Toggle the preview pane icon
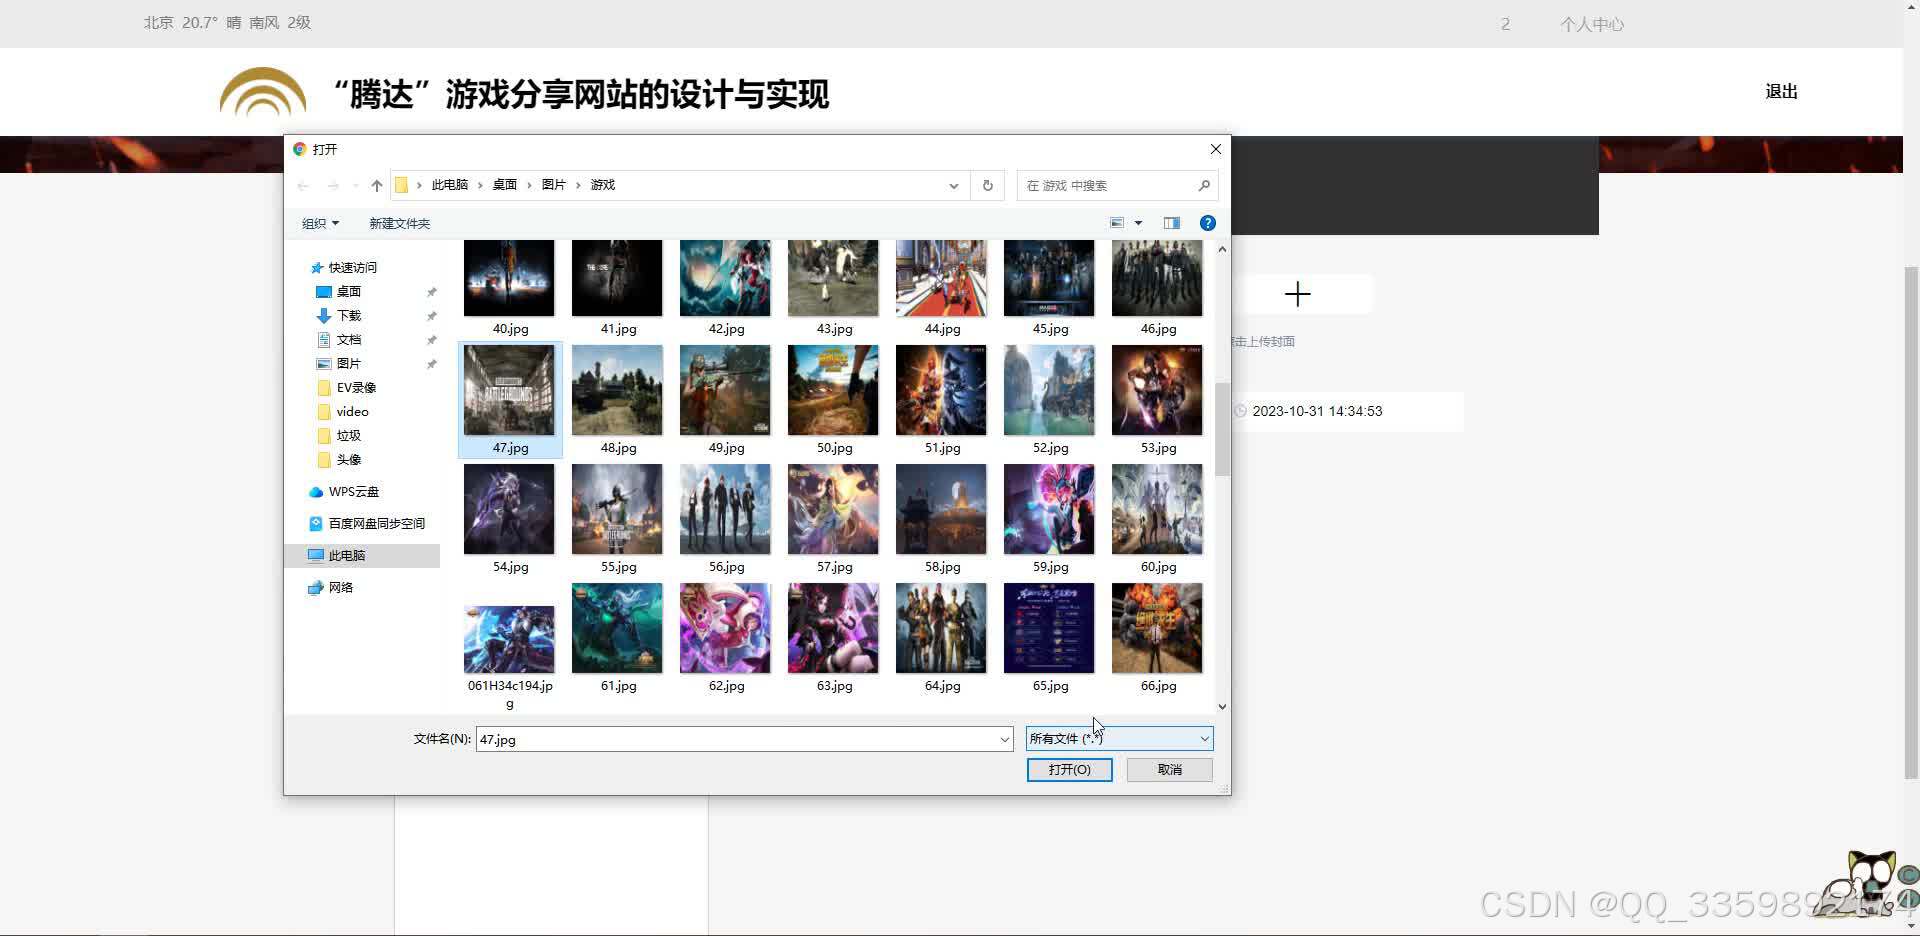Image resolution: width=1920 pixels, height=936 pixels. point(1171,223)
